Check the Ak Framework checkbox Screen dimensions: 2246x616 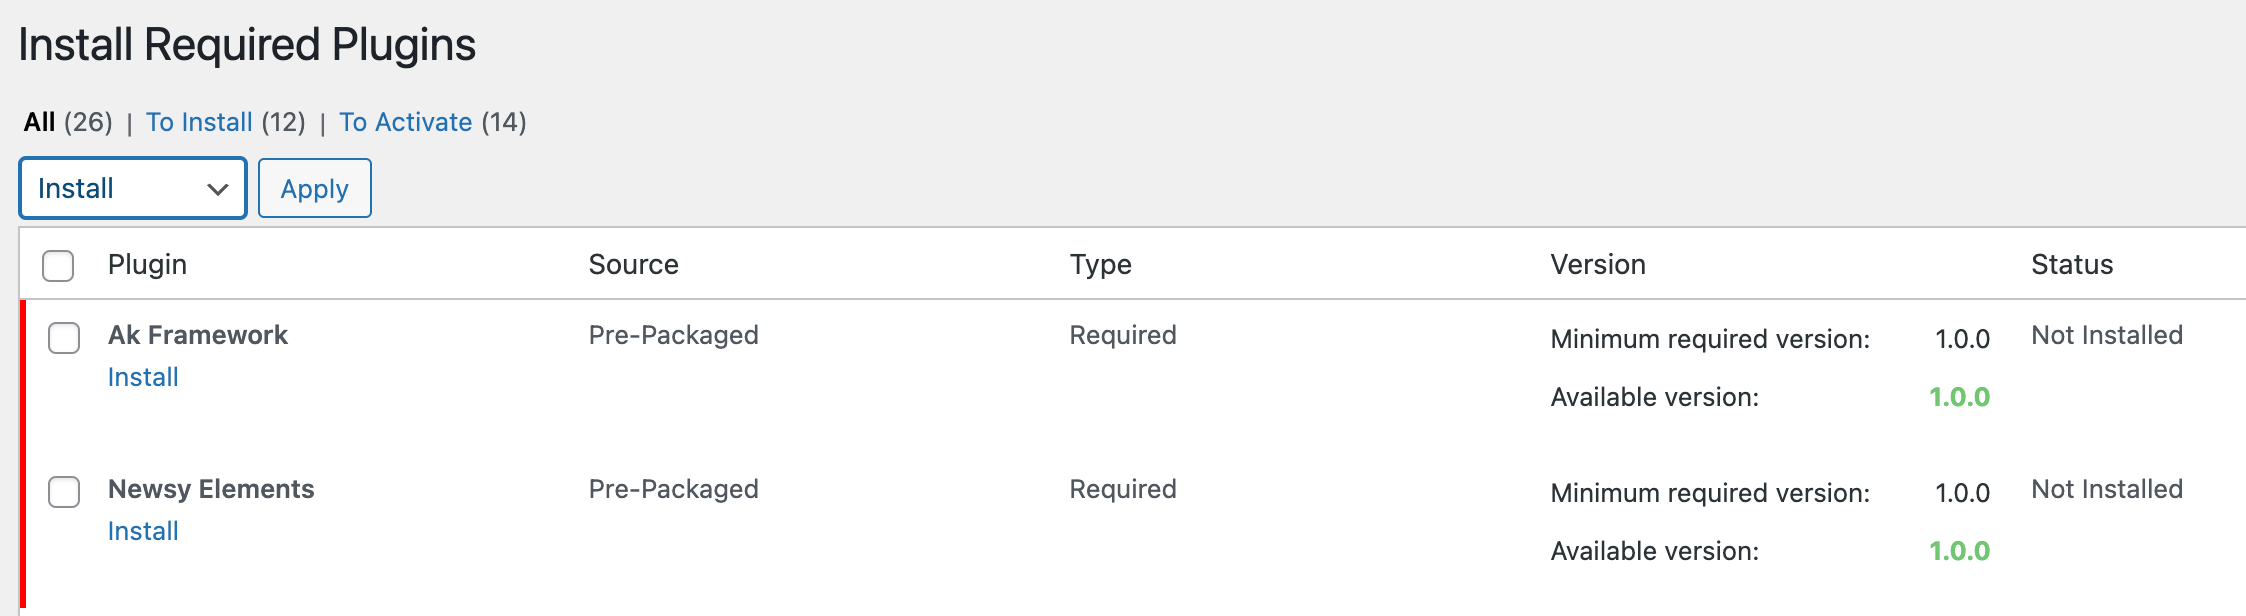(x=64, y=338)
